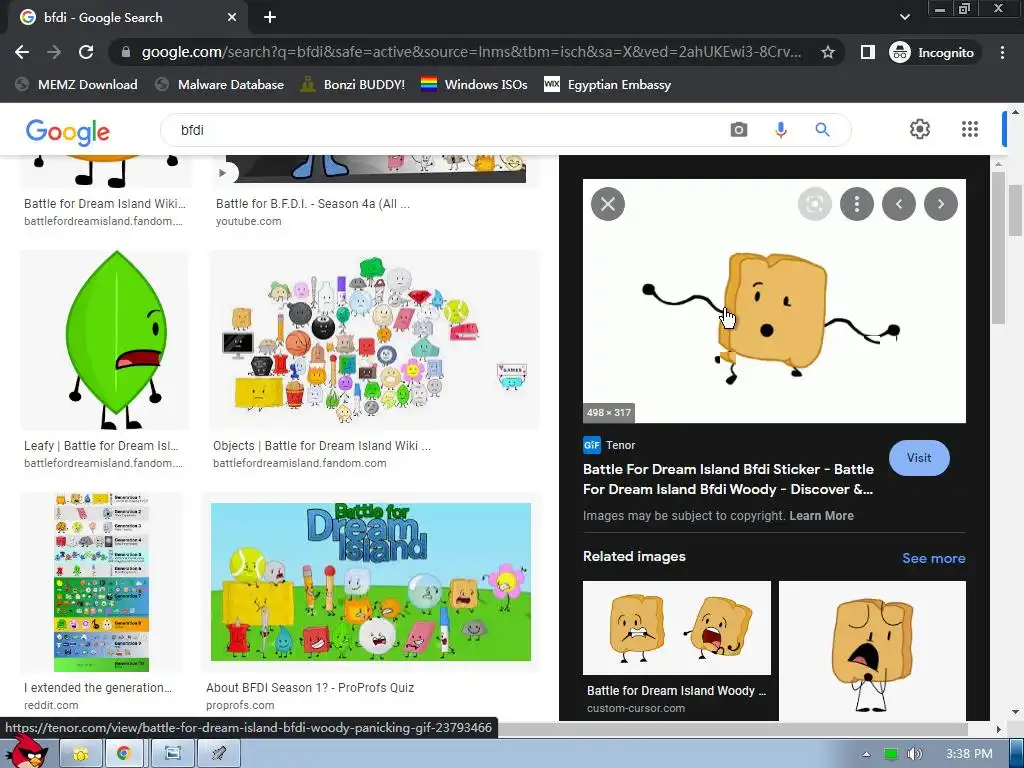Viewport: 1024px width, 768px height.
Task: Show the previous image in preview
Action: (899, 204)
